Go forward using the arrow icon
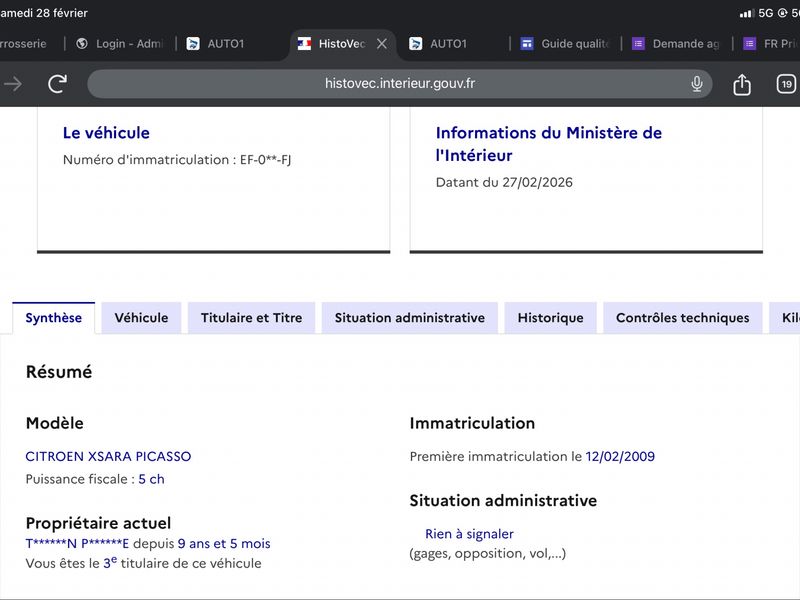This screenshot has height=600, width=800. point(13,84)
